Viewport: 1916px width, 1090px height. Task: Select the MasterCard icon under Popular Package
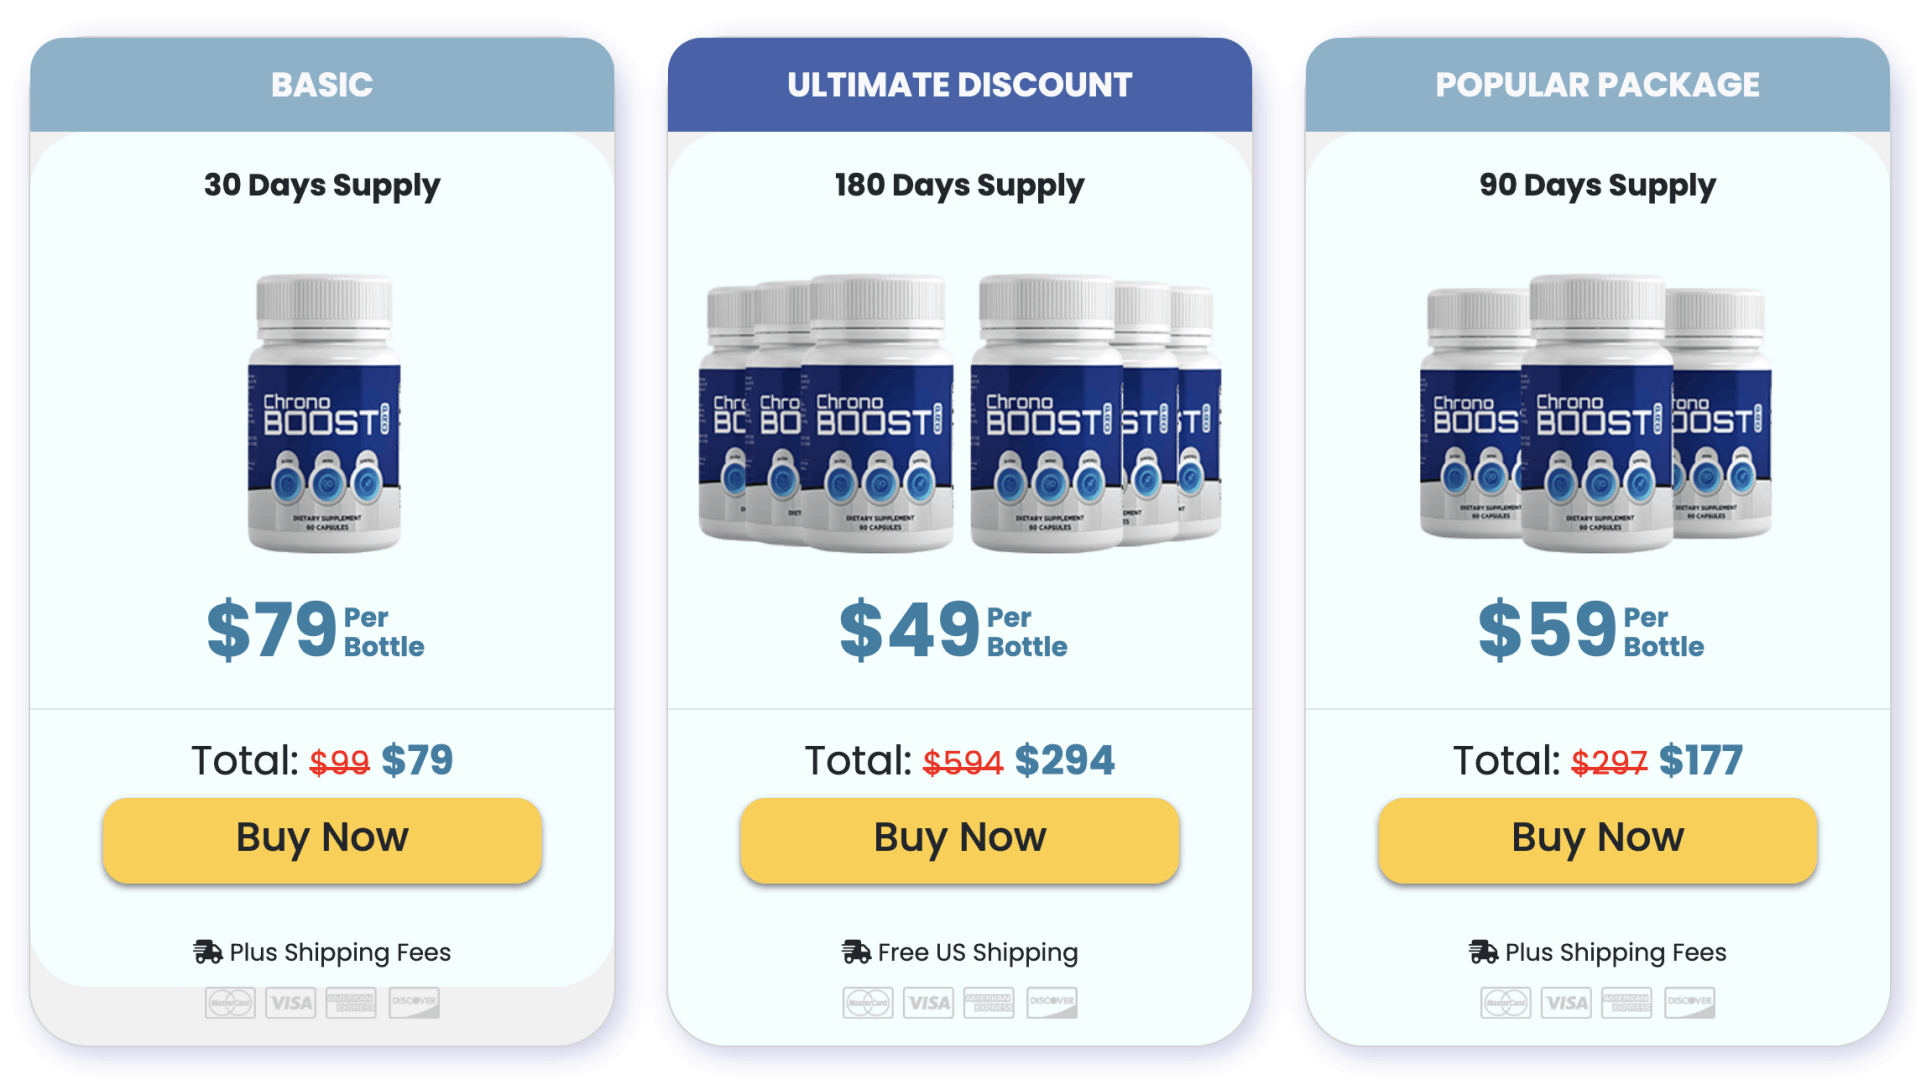1505,1002
